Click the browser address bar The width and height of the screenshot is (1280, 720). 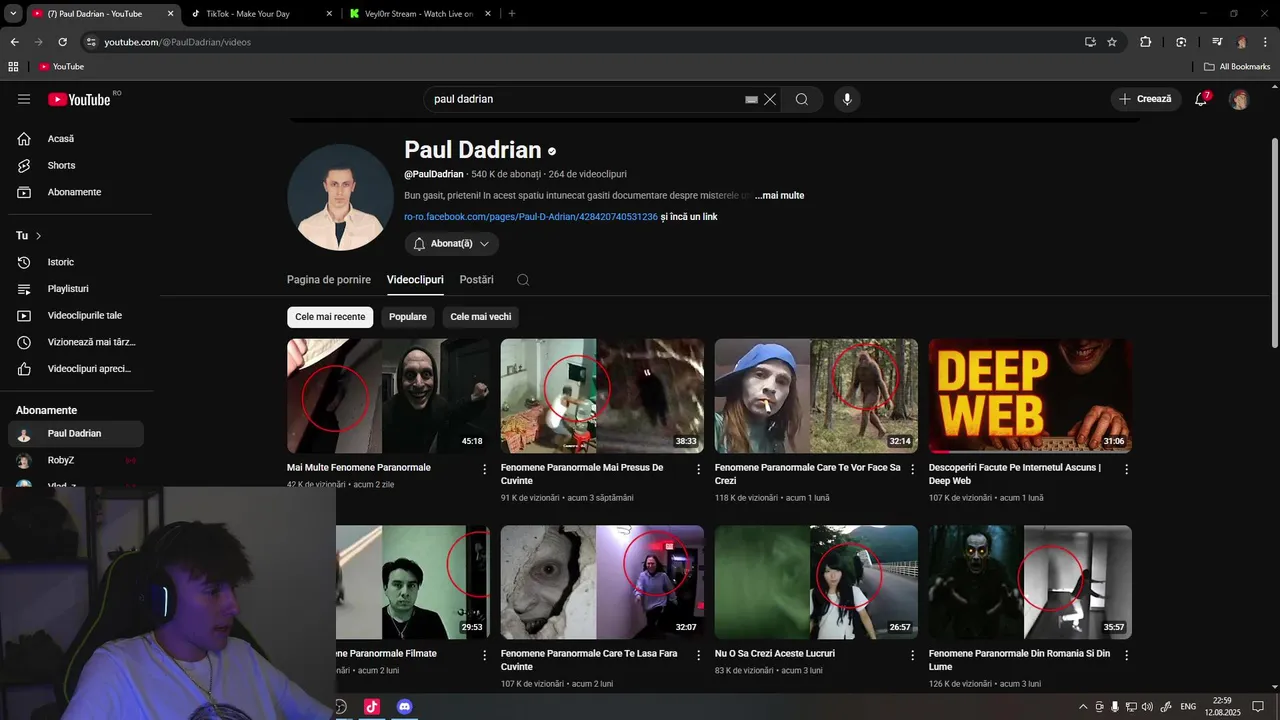tap(580, 42)
